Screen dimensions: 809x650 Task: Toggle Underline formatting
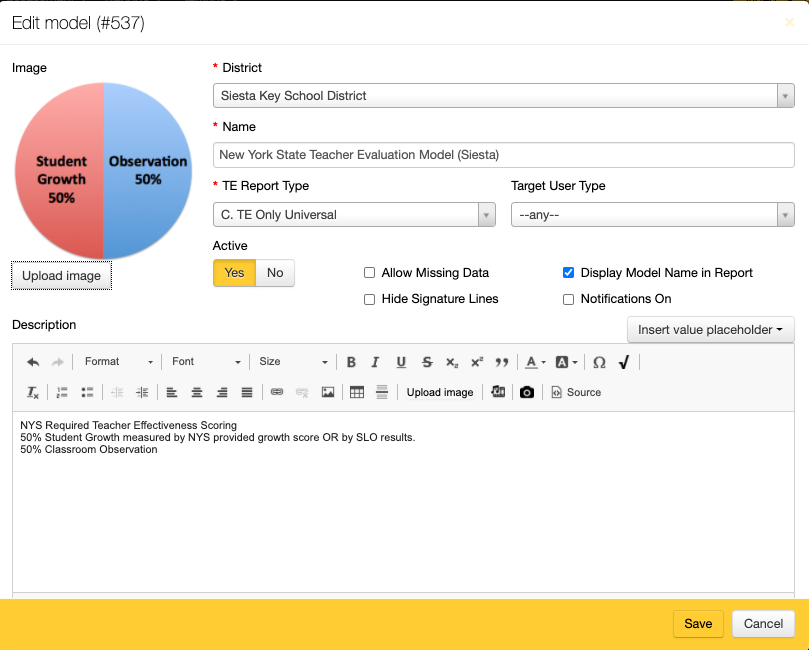click(x=401, y=362)
